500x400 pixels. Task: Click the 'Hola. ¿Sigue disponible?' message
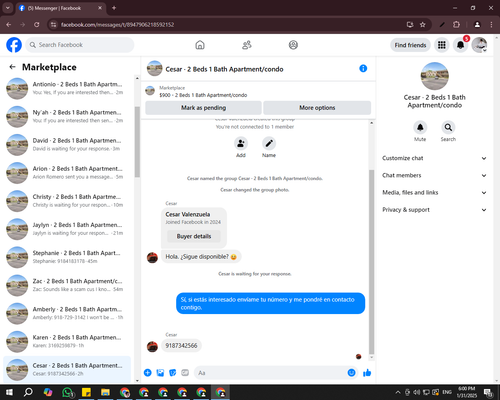click(201, 257)
